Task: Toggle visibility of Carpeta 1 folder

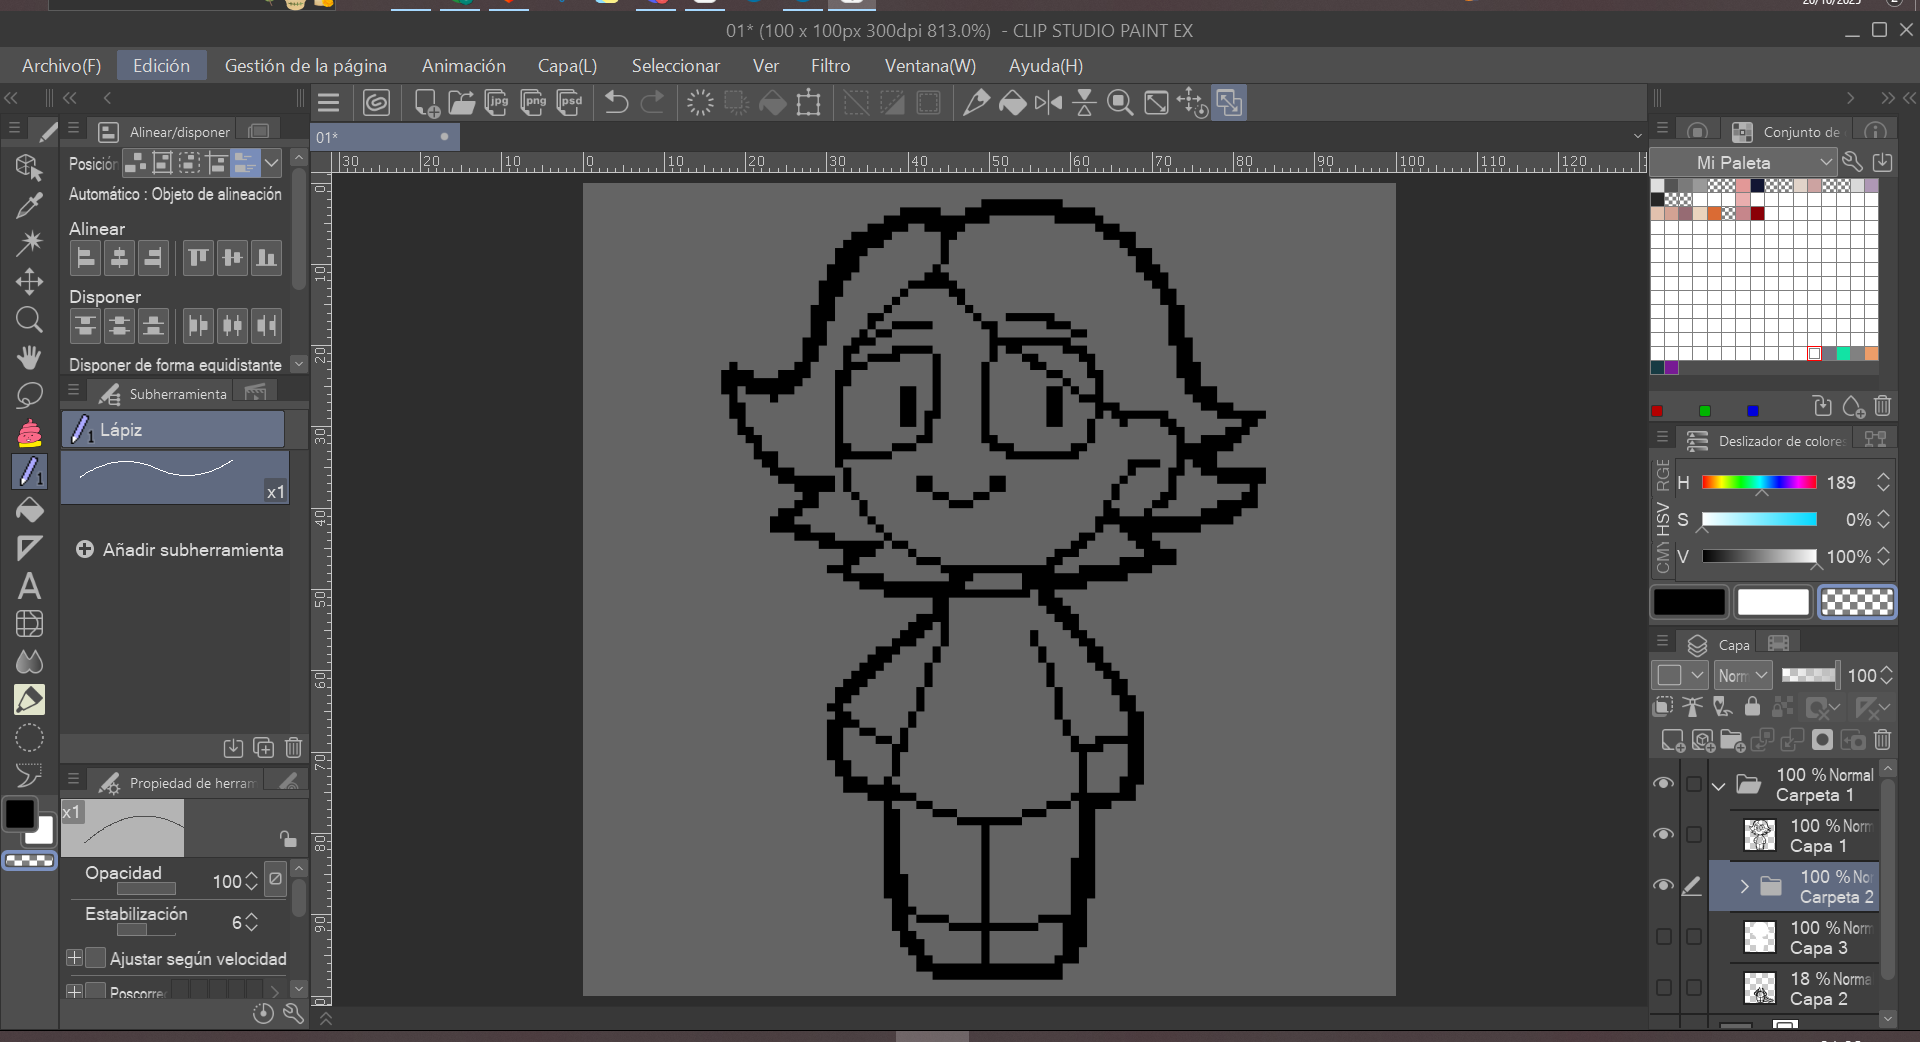Action: (1663, 783)
